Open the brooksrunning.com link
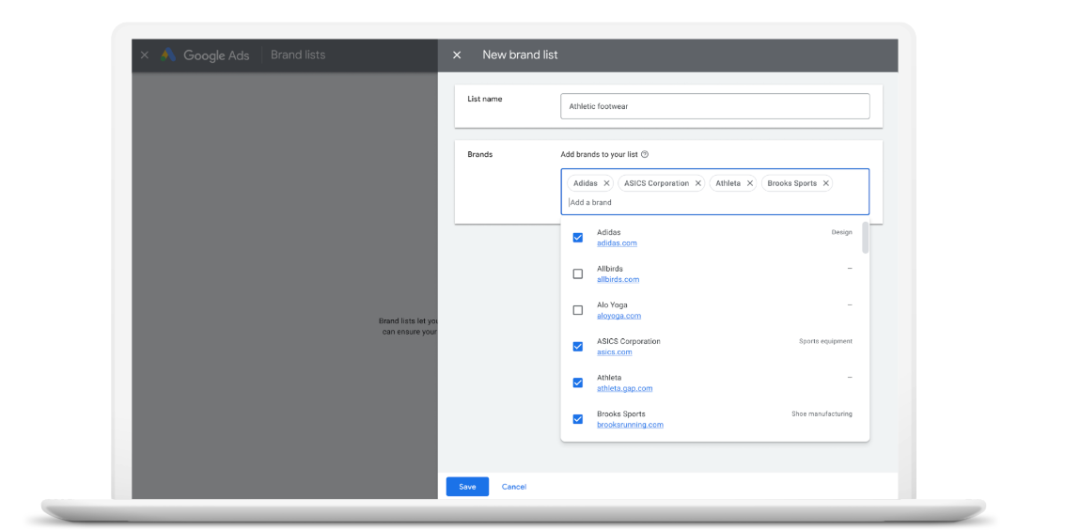The width and height of the screenshot is (1080, 530). [x=630, y=425]
